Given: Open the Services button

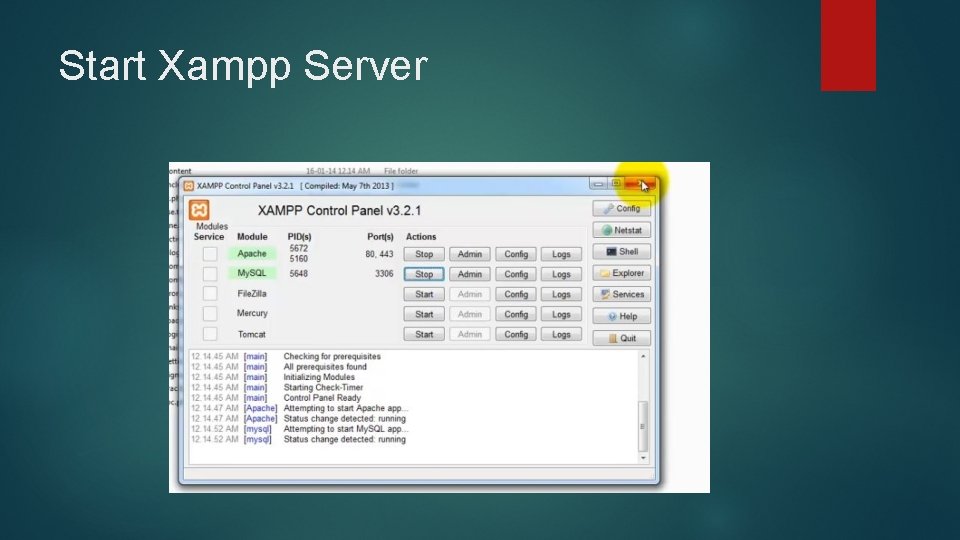Looking at the screenshot, I should click(x=621, y=294).
